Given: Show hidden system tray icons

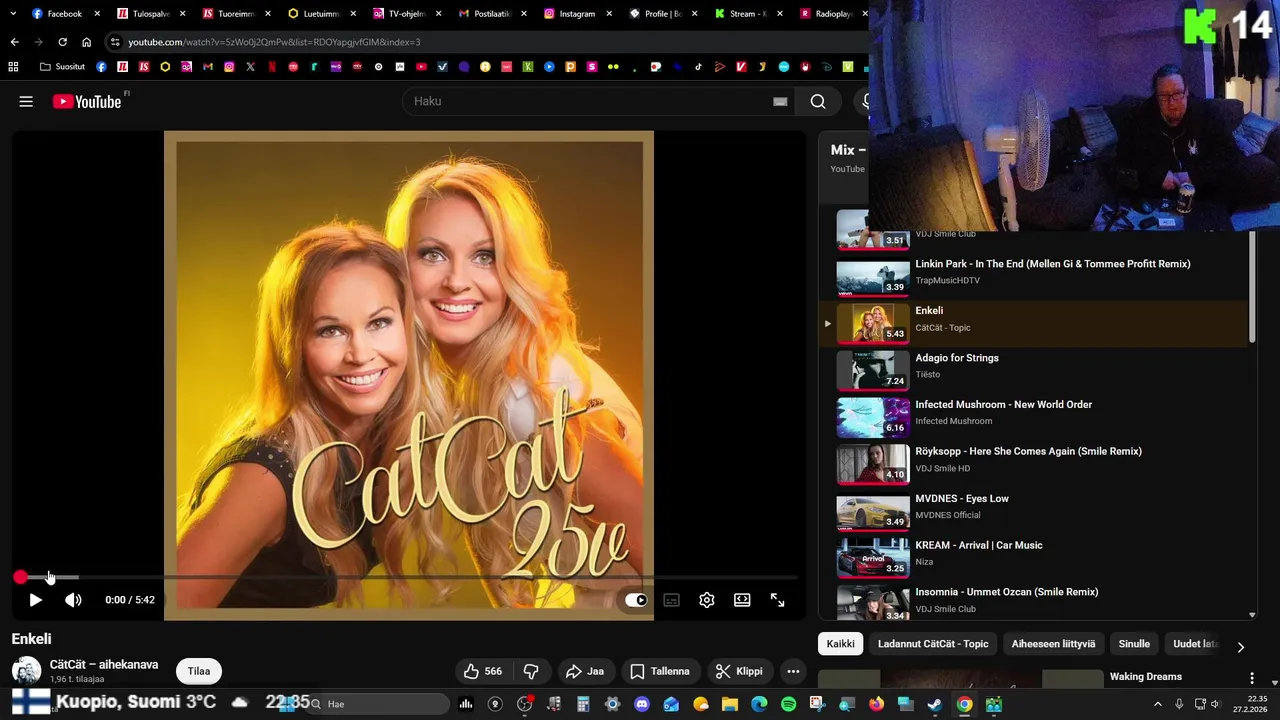Looking at the screenshot, I should (1158, 704).
